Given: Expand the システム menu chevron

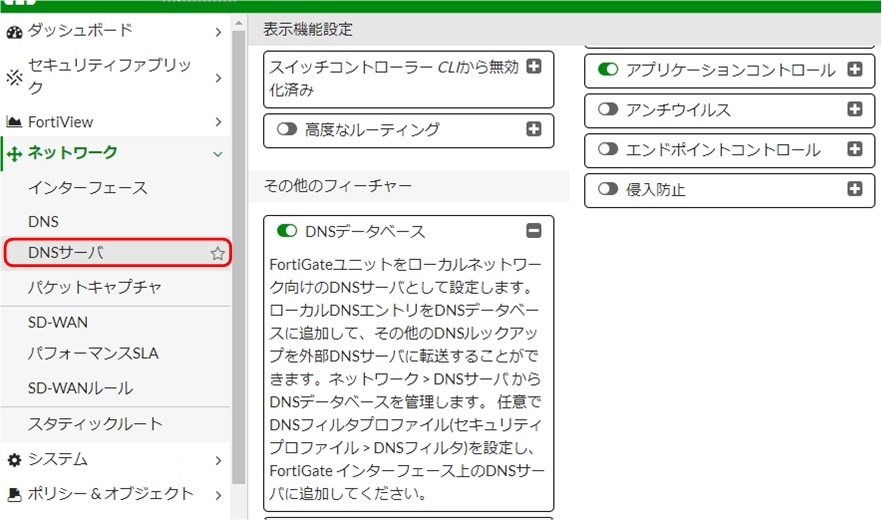Looking at the screenshot, I should (x=218, y=460).
